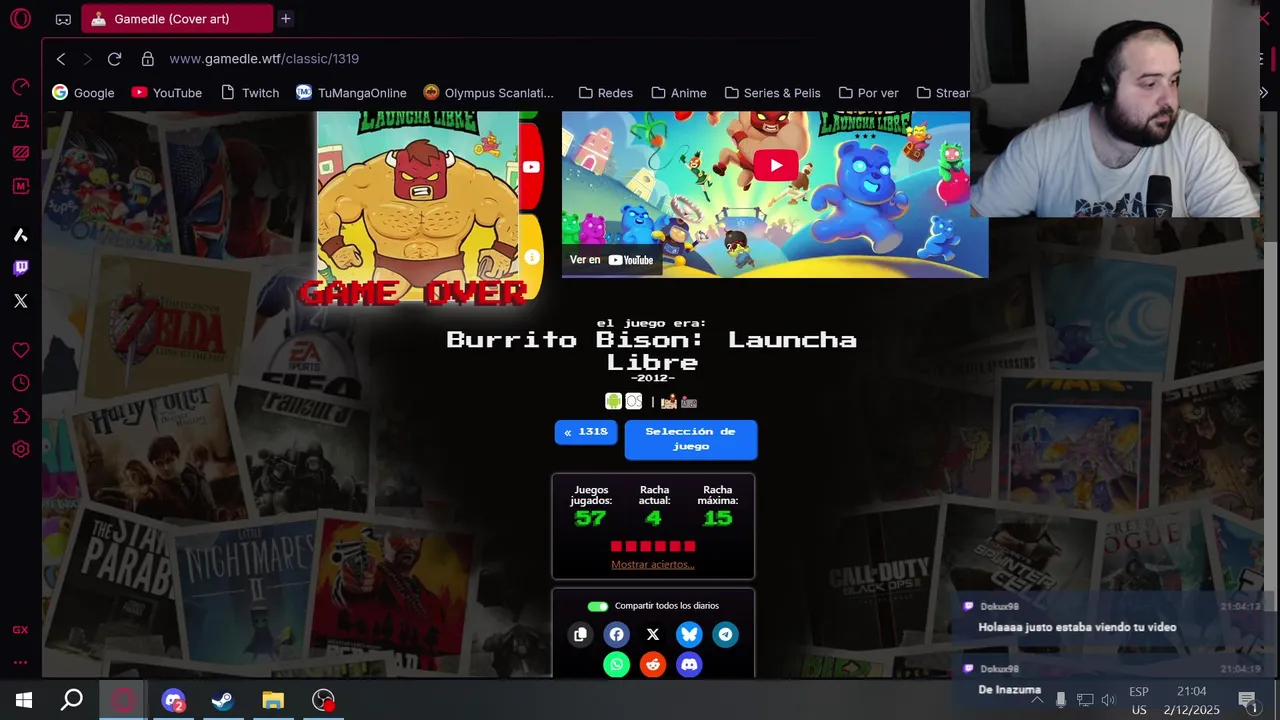Open Windows taskbar search
The height and width of the screenshot is (720, 1280).
(72, 700)
